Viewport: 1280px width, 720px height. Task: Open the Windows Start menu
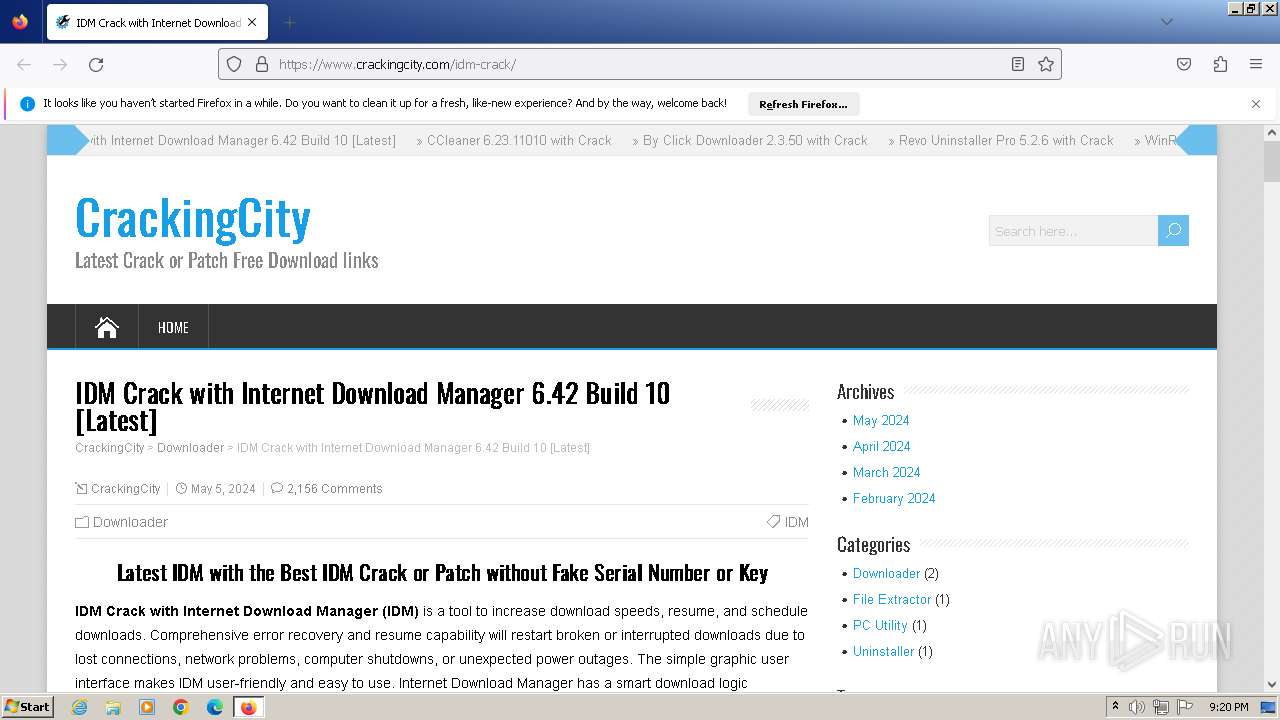point(27,706)
